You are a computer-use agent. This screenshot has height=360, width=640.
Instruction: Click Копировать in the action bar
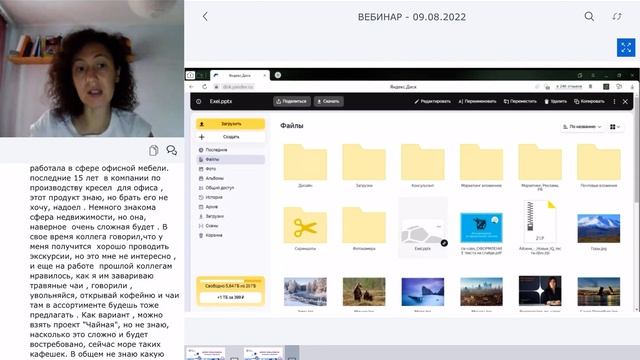589,101
